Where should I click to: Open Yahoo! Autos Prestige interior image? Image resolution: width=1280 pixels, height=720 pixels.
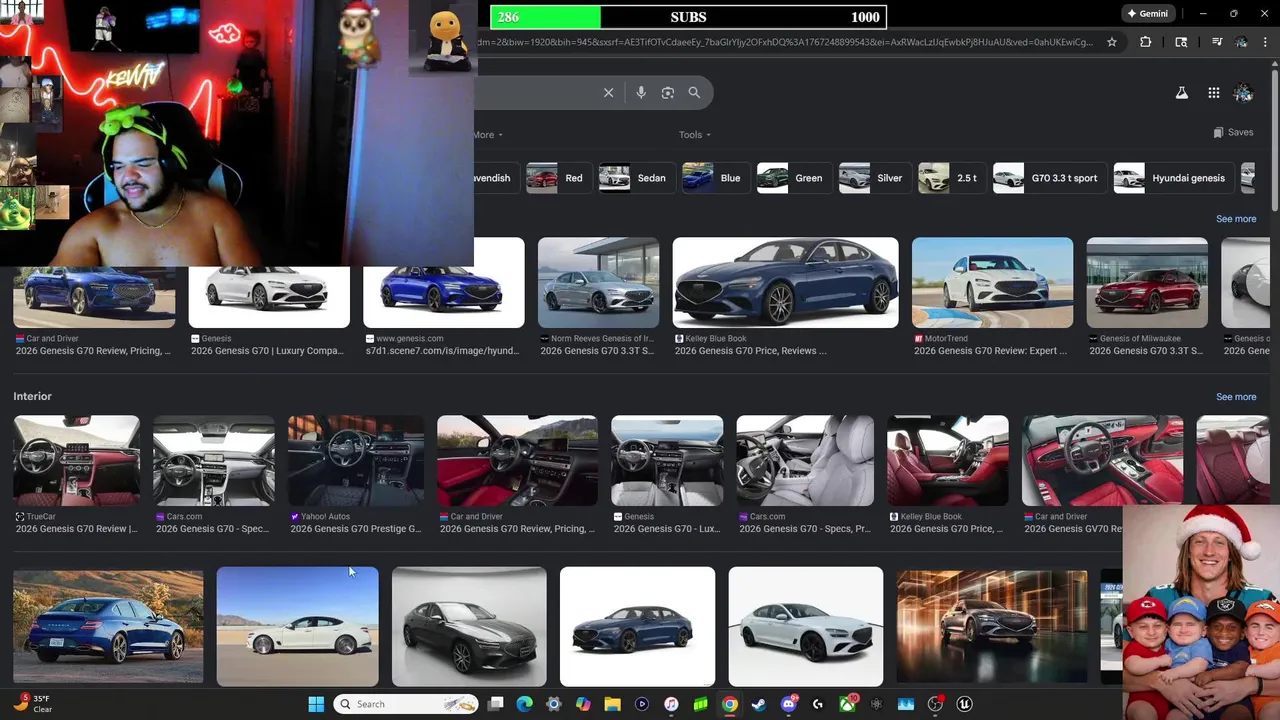[x=355, y=461]
